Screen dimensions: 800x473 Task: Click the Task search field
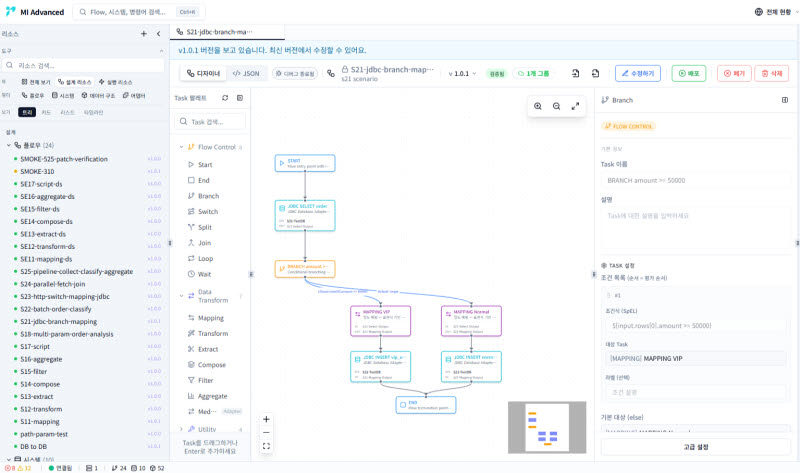210,122
